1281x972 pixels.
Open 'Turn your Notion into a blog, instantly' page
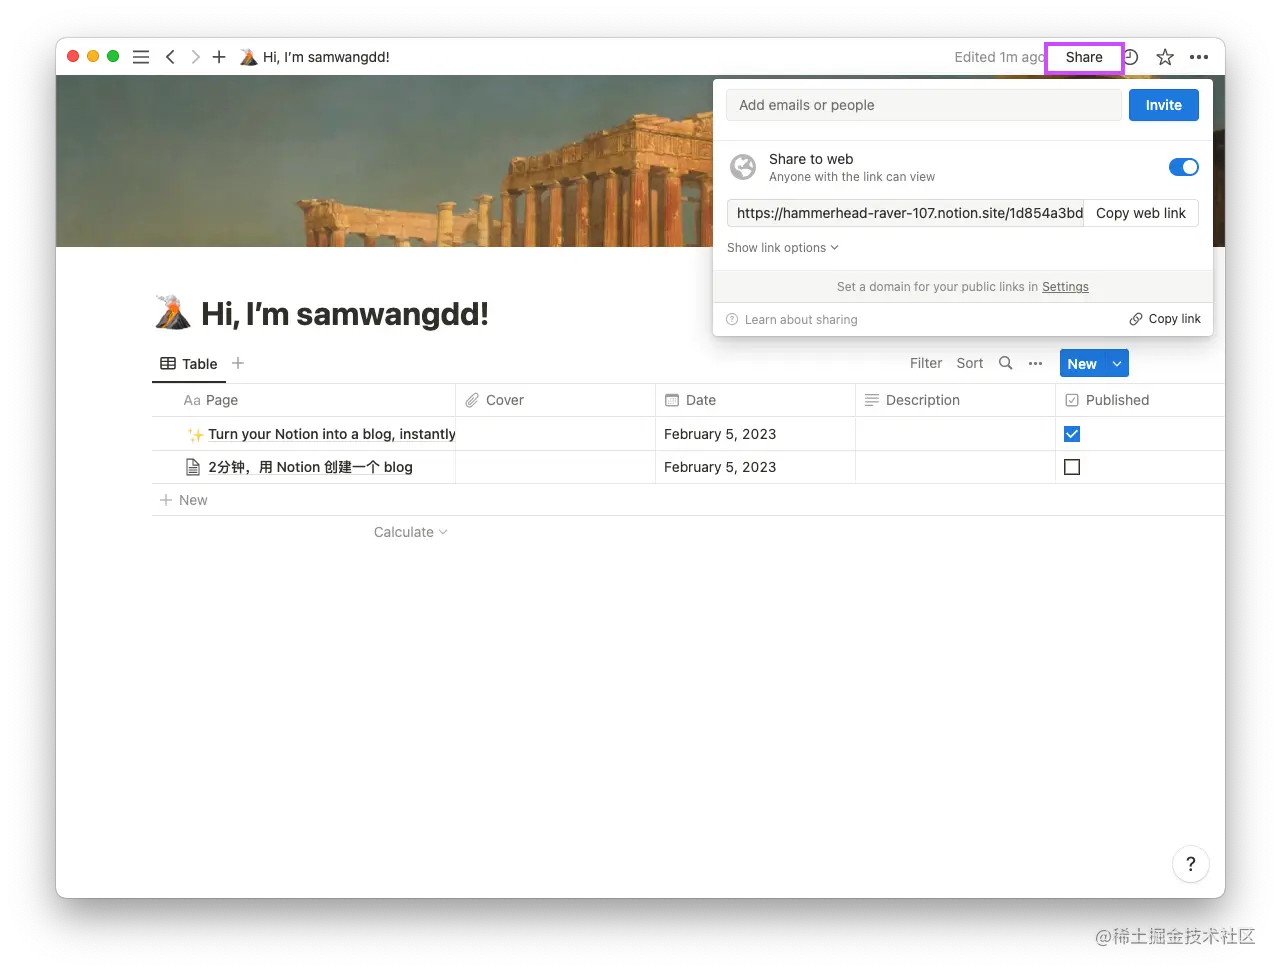point(332,434)
